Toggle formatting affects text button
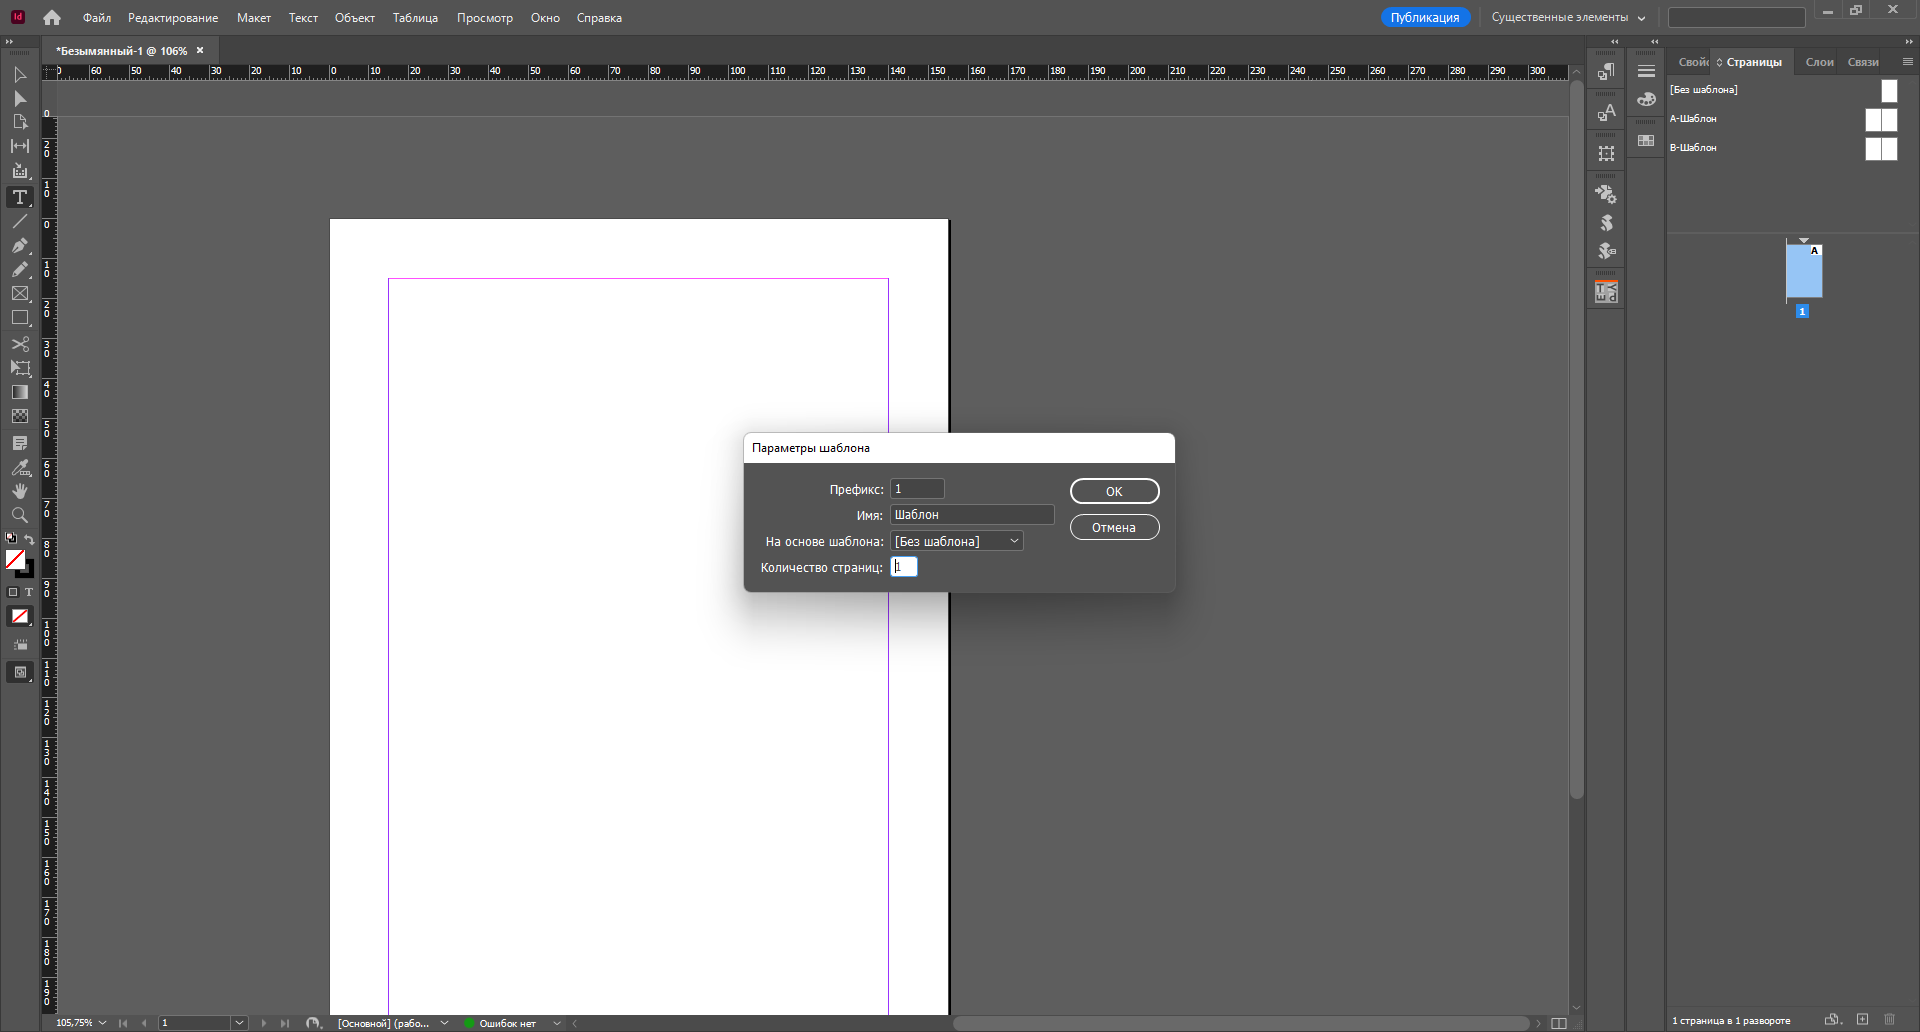Viewport: 1920px width, 1032px height. (x=29, y=592)
